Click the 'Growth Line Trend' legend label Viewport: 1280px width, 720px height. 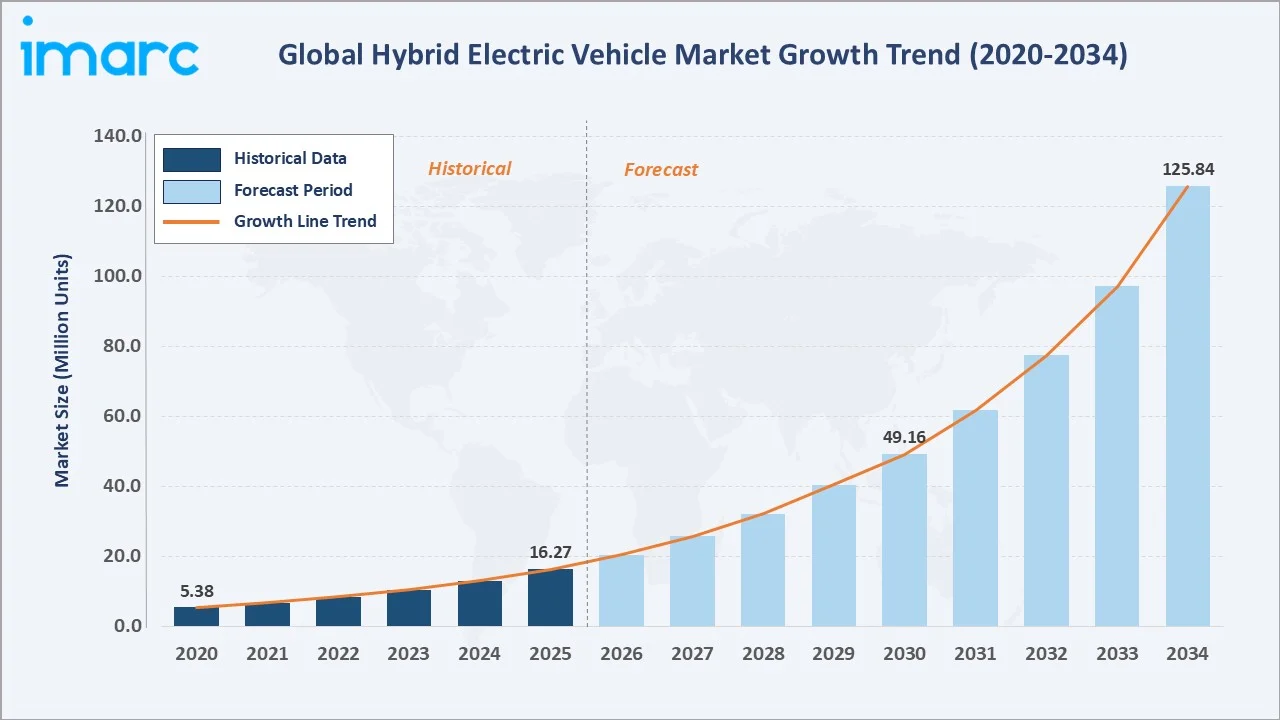305,222
